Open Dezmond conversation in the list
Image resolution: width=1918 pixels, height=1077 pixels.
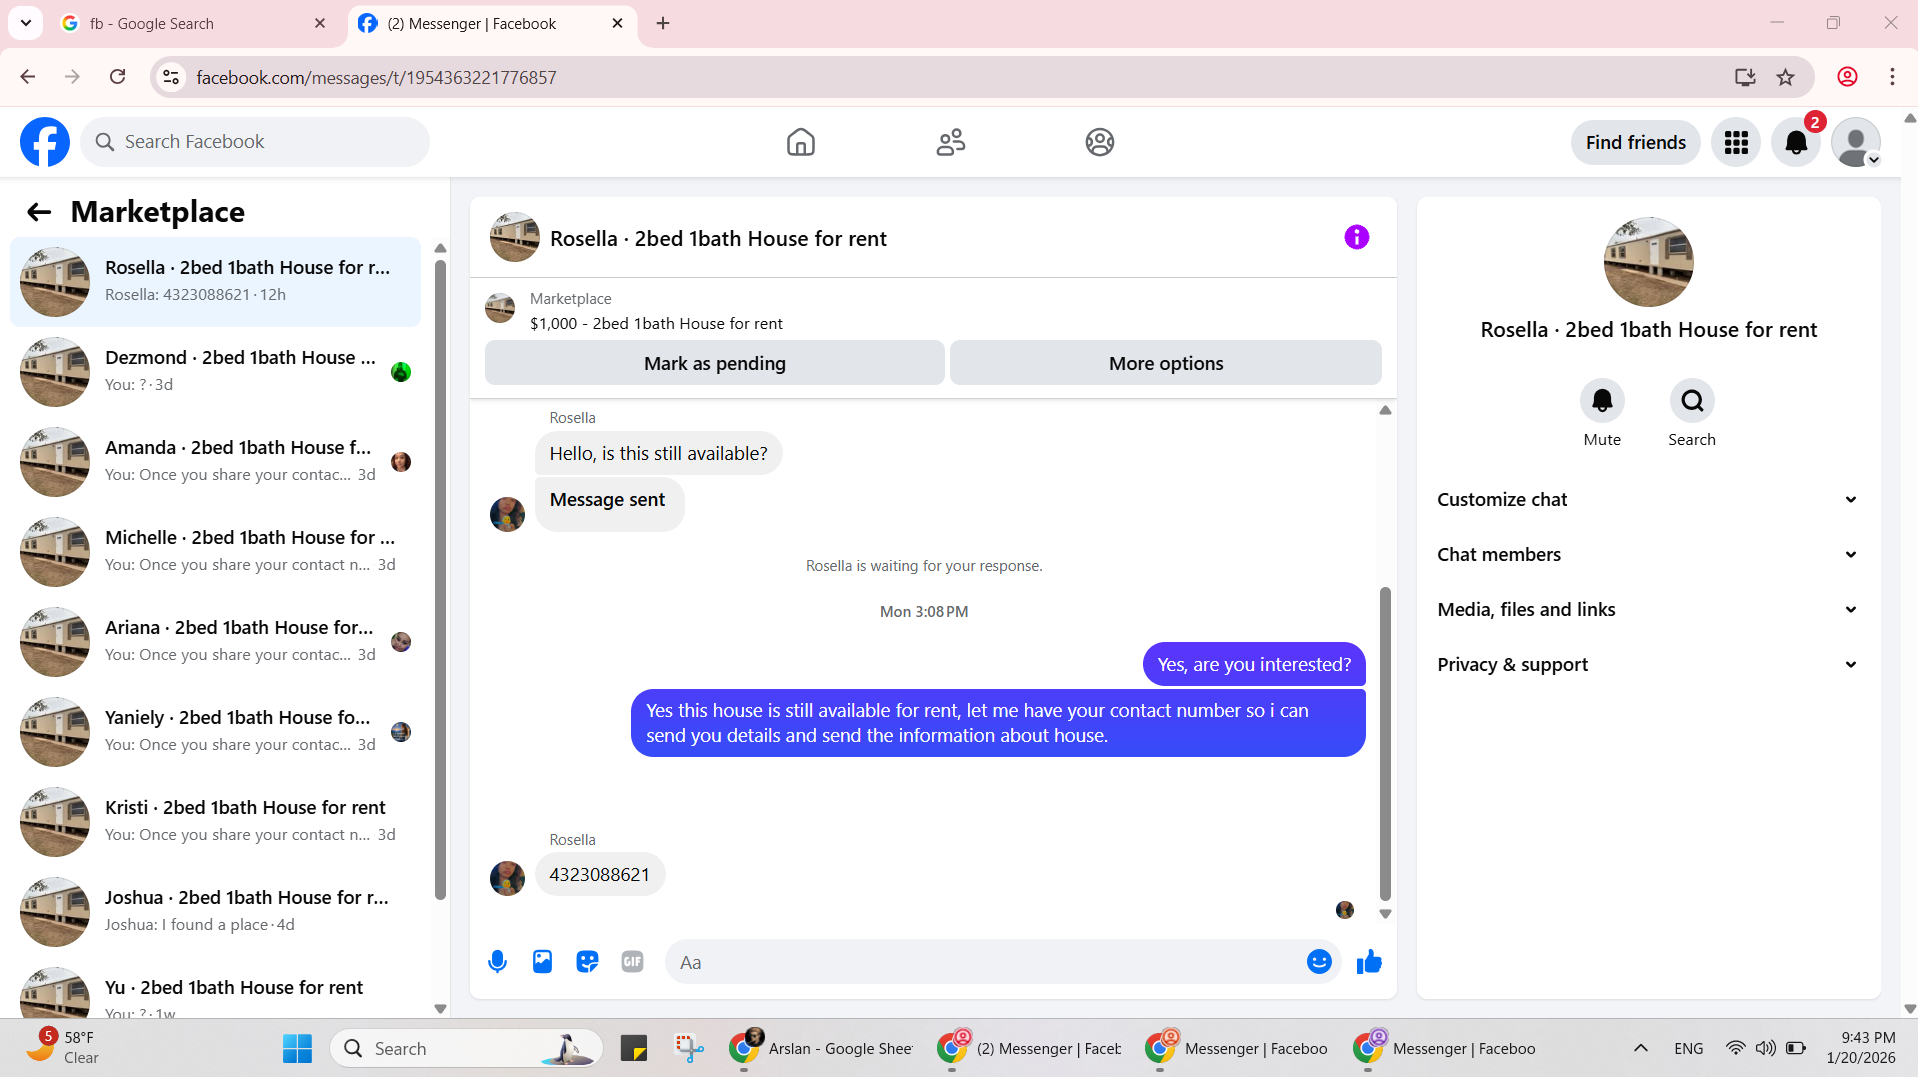click(x=215, y=372)
